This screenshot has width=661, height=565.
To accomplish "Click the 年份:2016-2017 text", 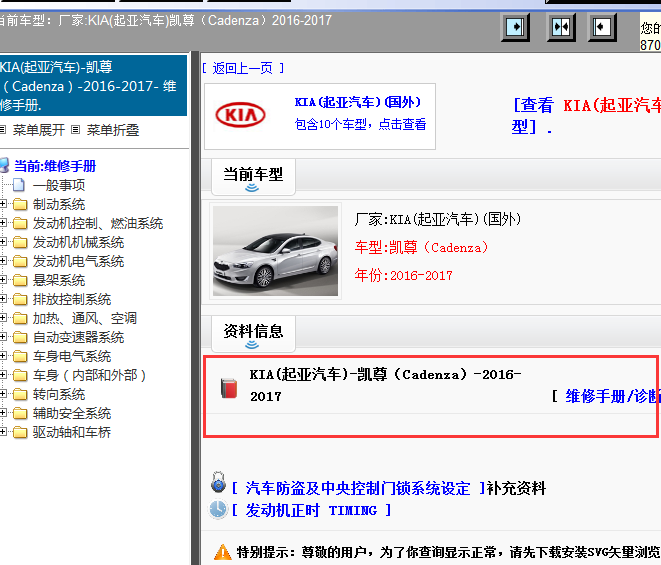I will [403, 275].
